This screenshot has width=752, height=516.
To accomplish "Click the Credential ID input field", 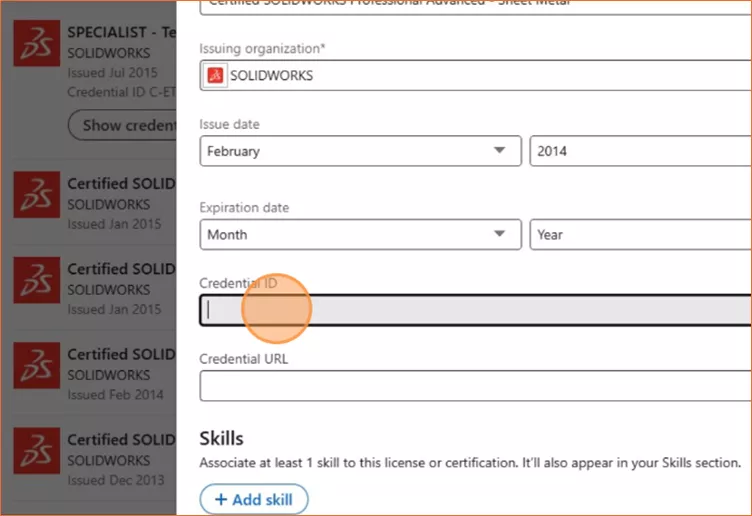I will pyautogui.click(x=476, y=310).
